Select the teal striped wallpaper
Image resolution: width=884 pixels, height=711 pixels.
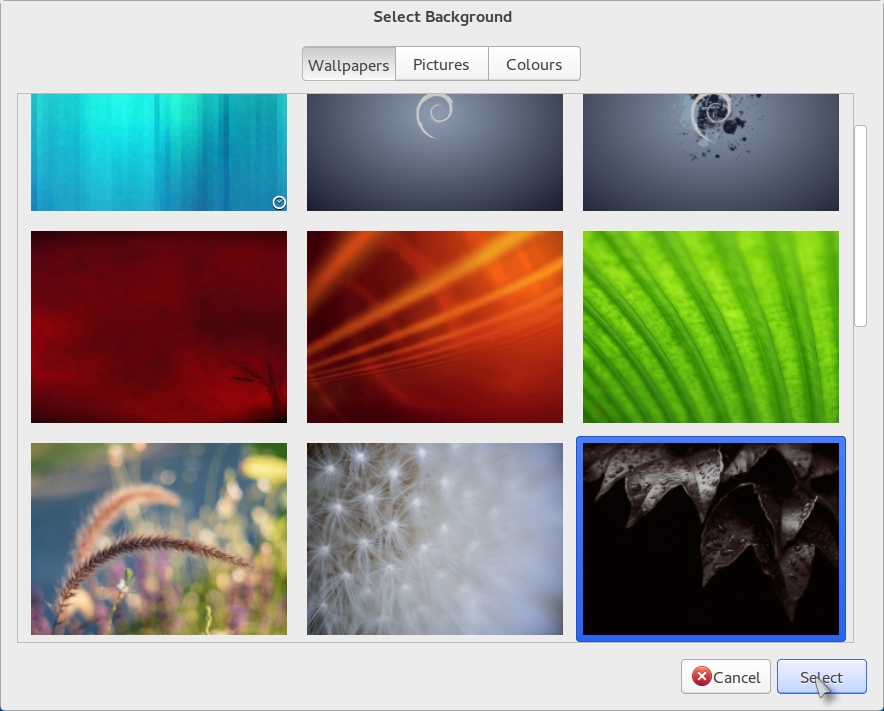(x=158, y=152)
